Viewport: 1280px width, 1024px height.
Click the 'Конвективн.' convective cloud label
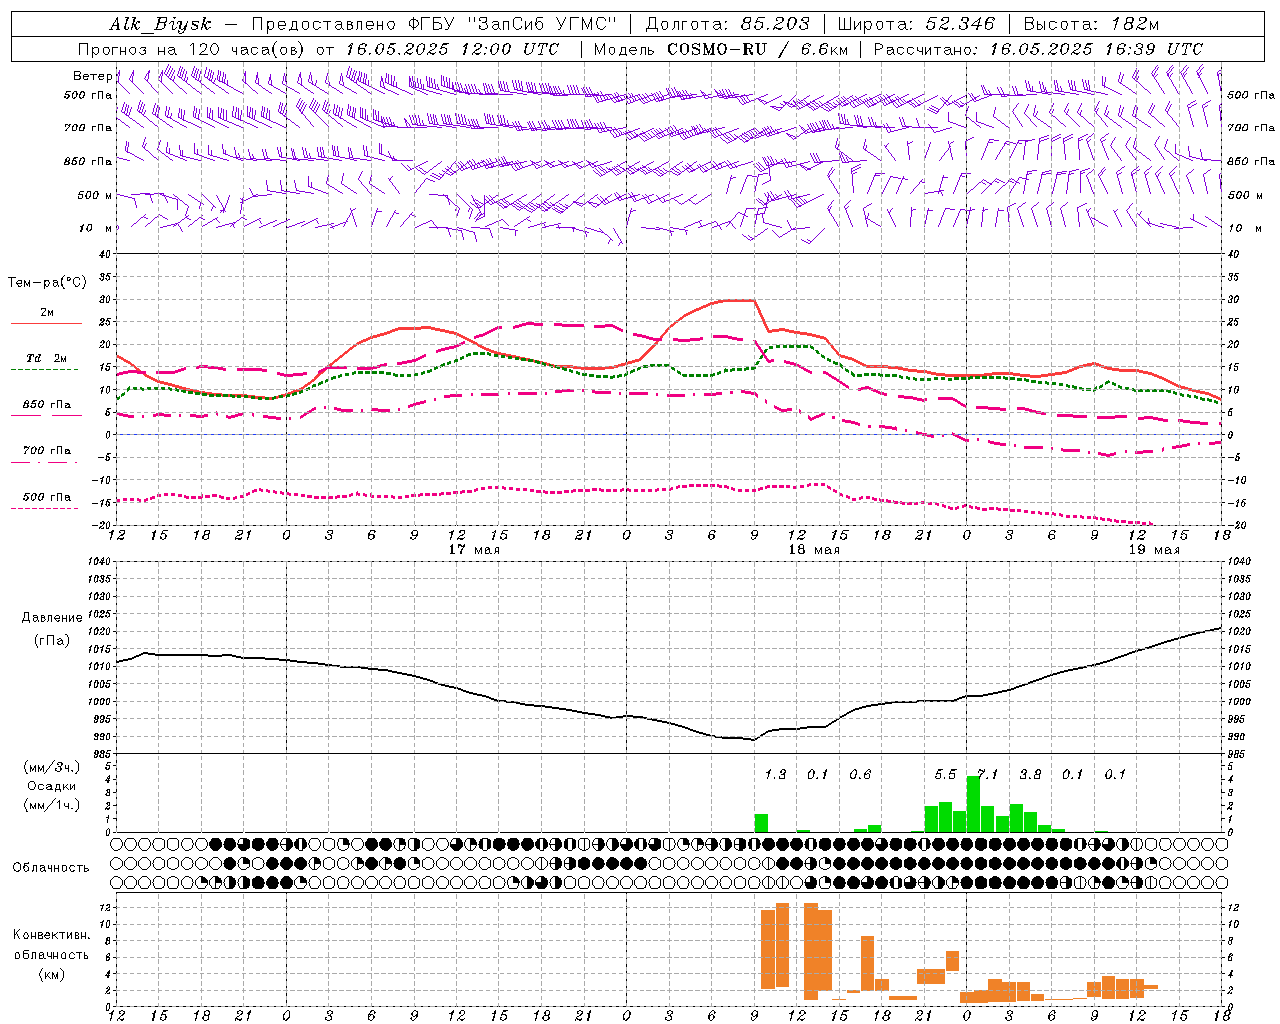point(52,935)
